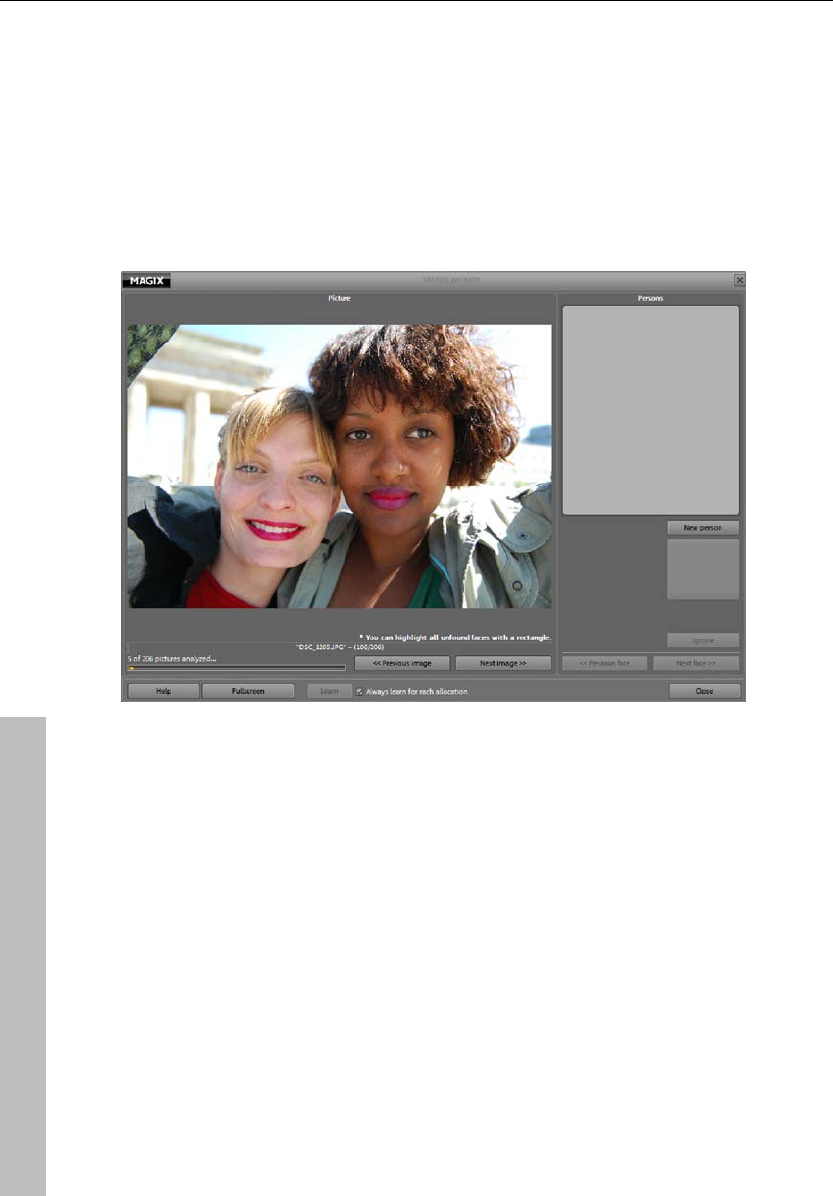Click the hint about highlighting unfound faces
The image size is (833, 1196).
click(x=455, y=637)
